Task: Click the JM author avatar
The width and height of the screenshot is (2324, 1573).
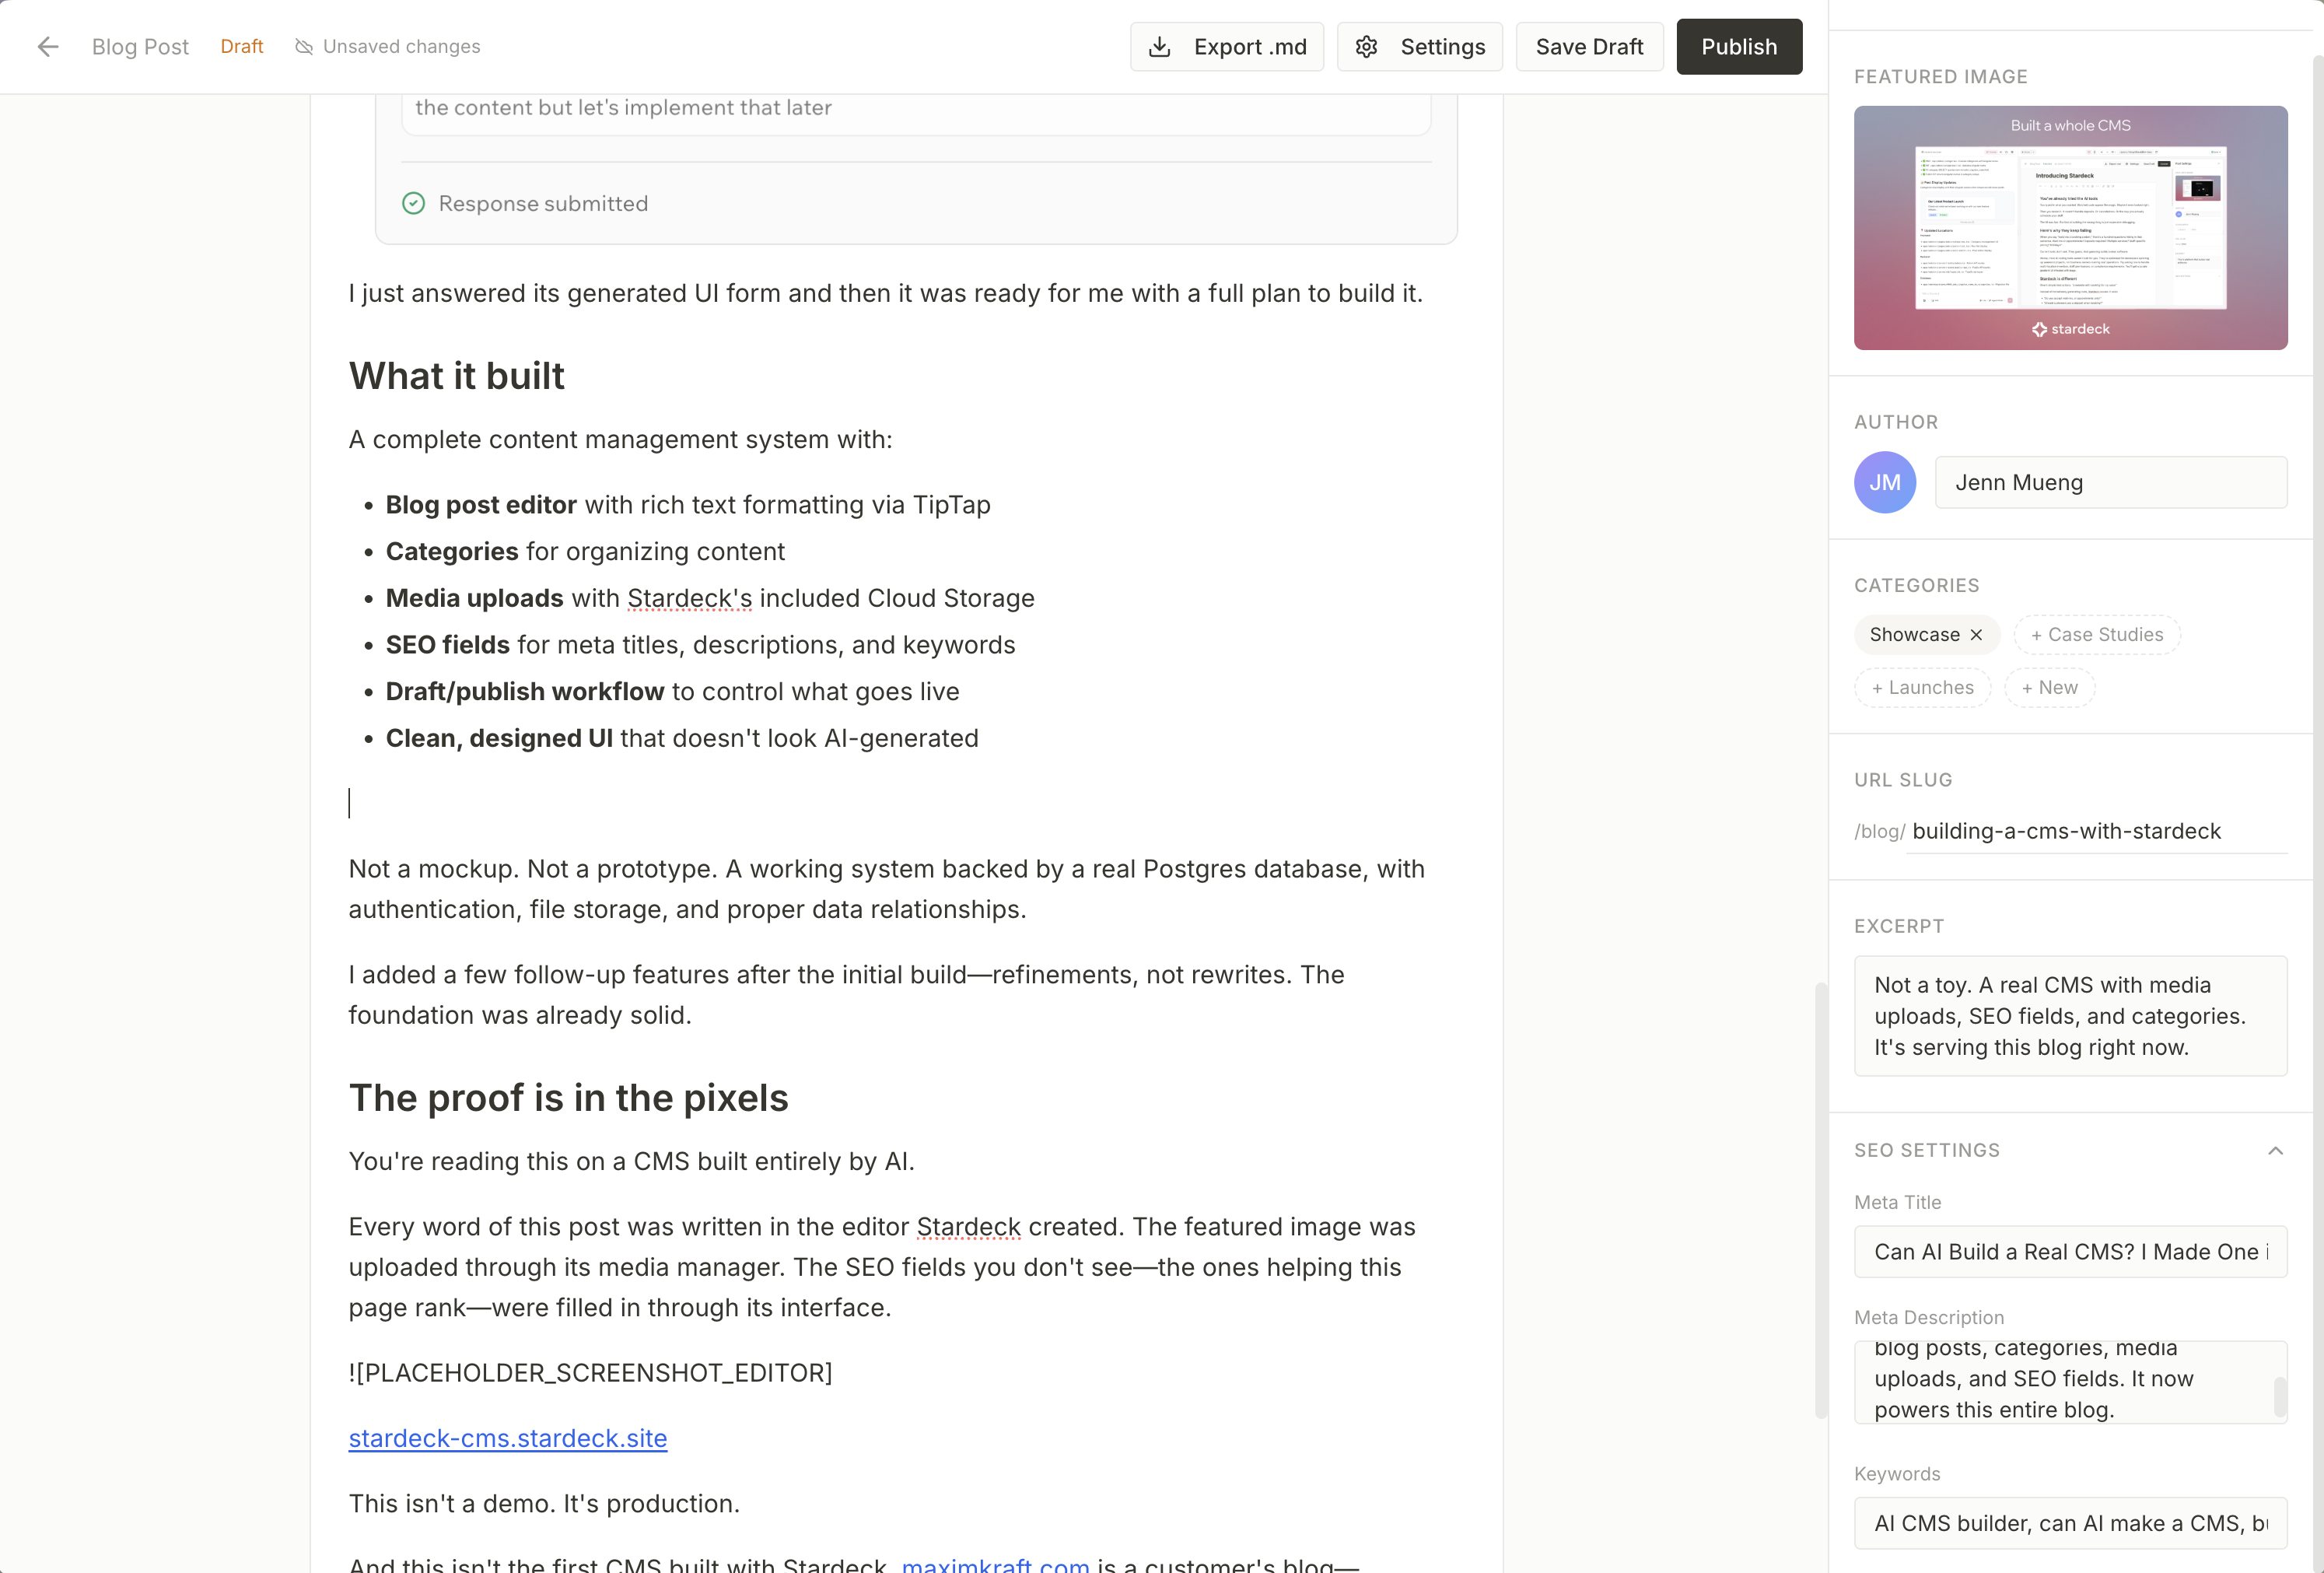Action: click(1884, 483)
